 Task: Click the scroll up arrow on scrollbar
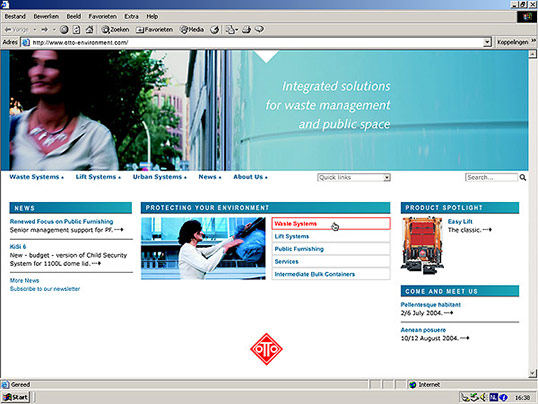pos(533,54)
